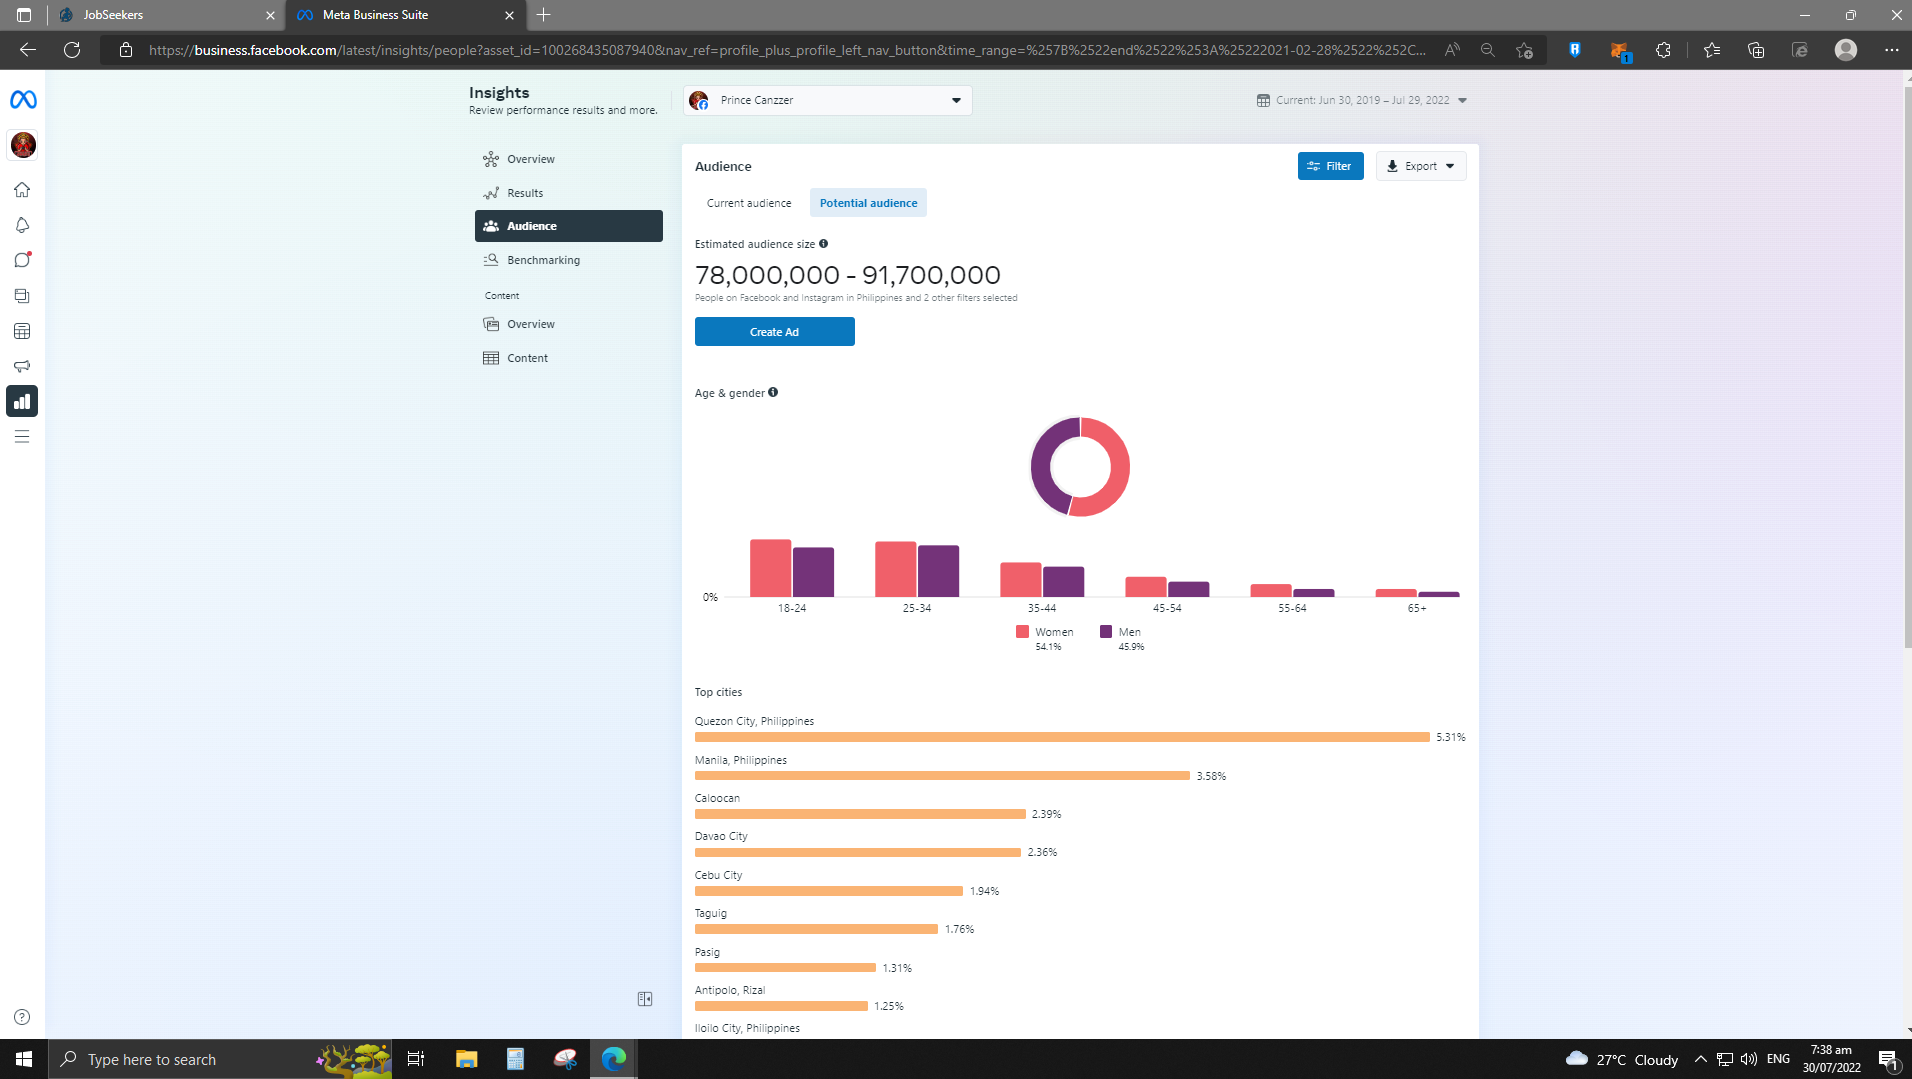1912x1079 pixels.
Task: Open the MetaMask fox extension icon
Action: click(x=1619, y=50)
